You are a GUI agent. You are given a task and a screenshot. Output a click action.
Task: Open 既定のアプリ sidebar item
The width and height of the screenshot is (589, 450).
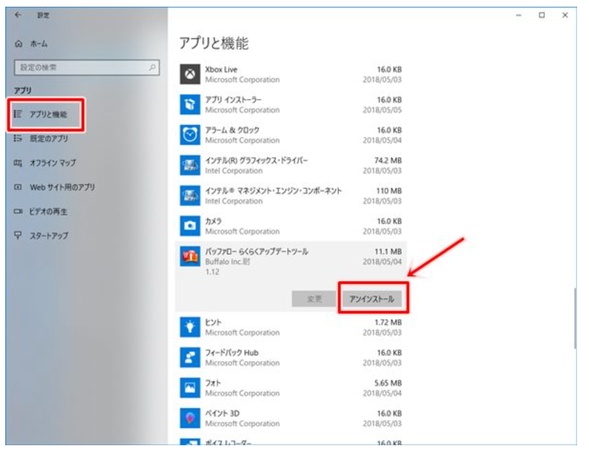coord(49,139)
